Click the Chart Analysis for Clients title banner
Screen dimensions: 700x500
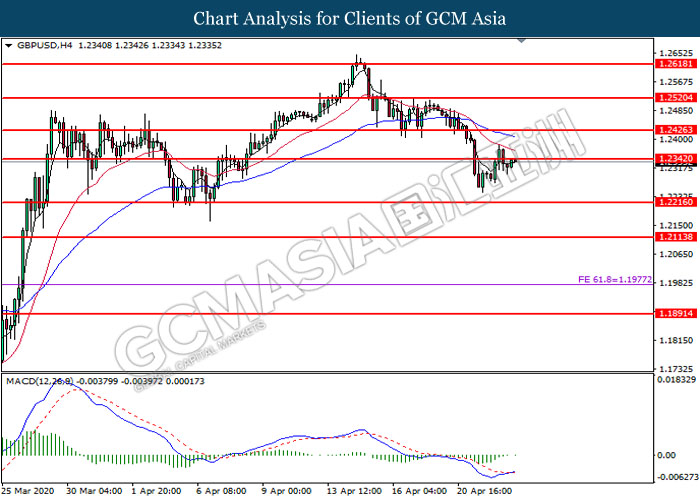[x=350, y=18]
